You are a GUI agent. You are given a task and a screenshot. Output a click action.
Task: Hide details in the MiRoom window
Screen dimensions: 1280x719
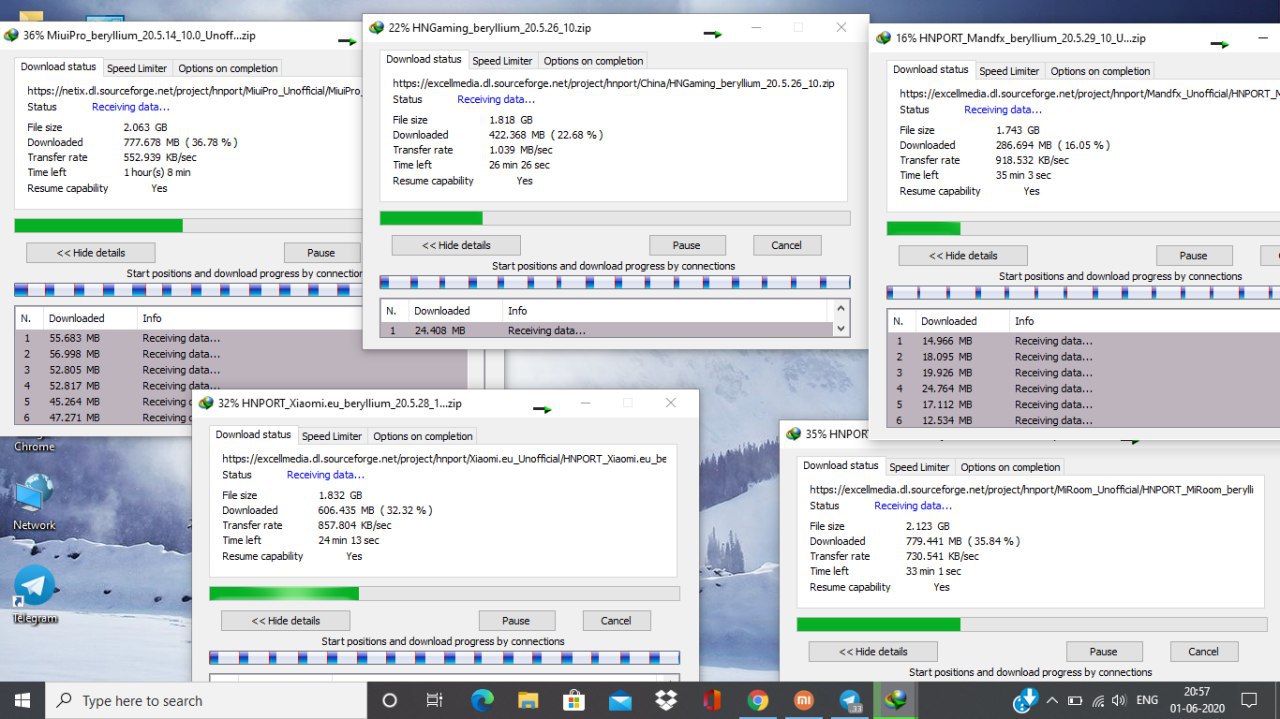coord(873,651)
